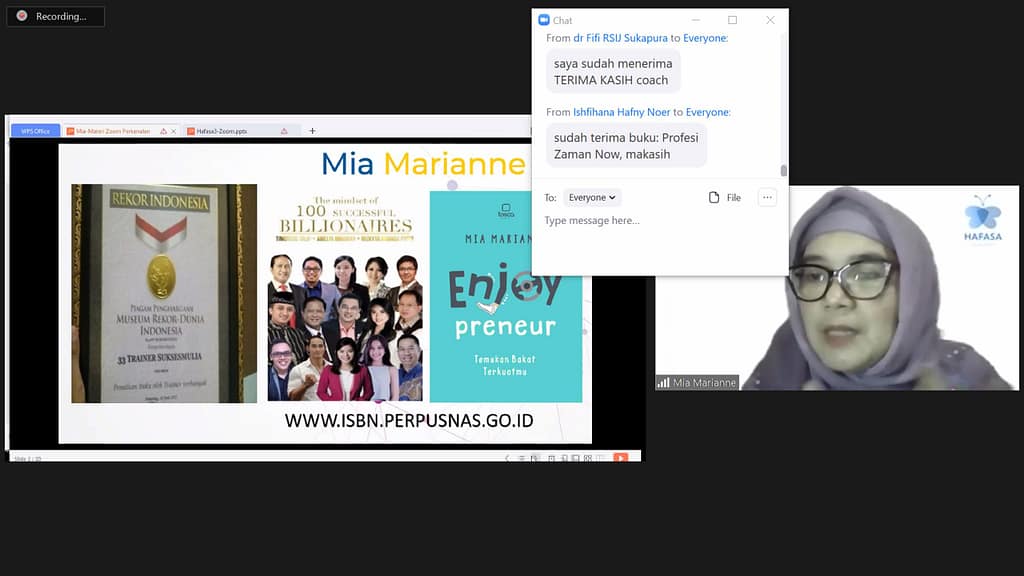The height and width of the screenshot is (576, 1024).
Task: Click sender name Ishfihana Hafny Noer
Action: coord(622,112)
